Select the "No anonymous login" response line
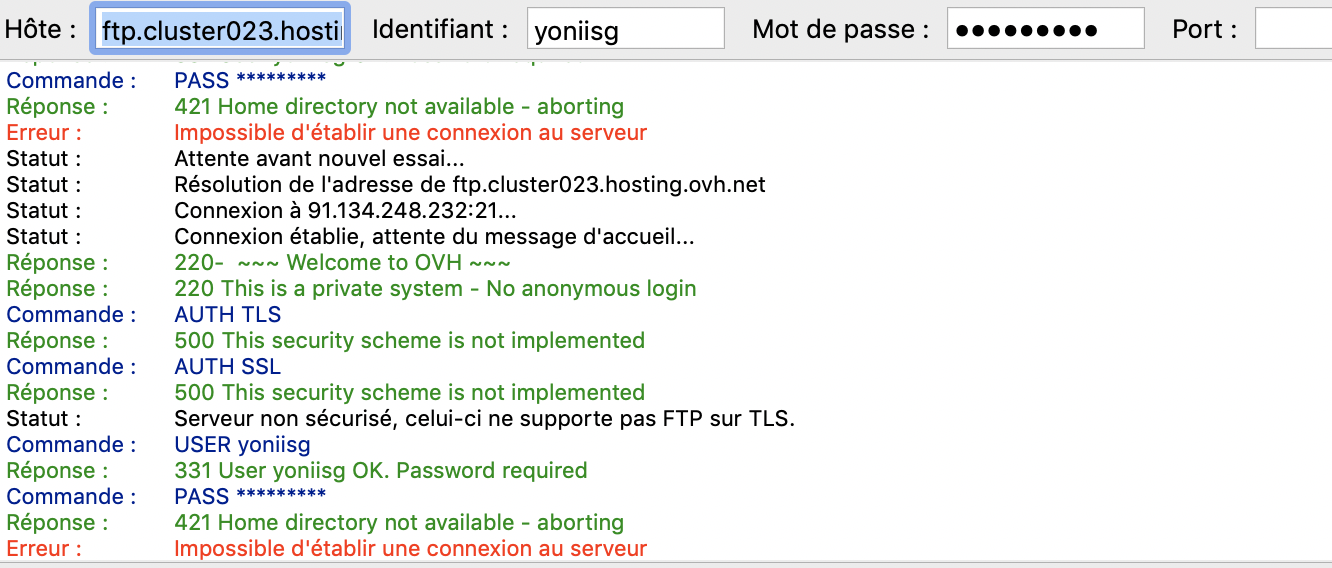The height and width of the screenshot is (568, 1332). (x=435, y=289)
